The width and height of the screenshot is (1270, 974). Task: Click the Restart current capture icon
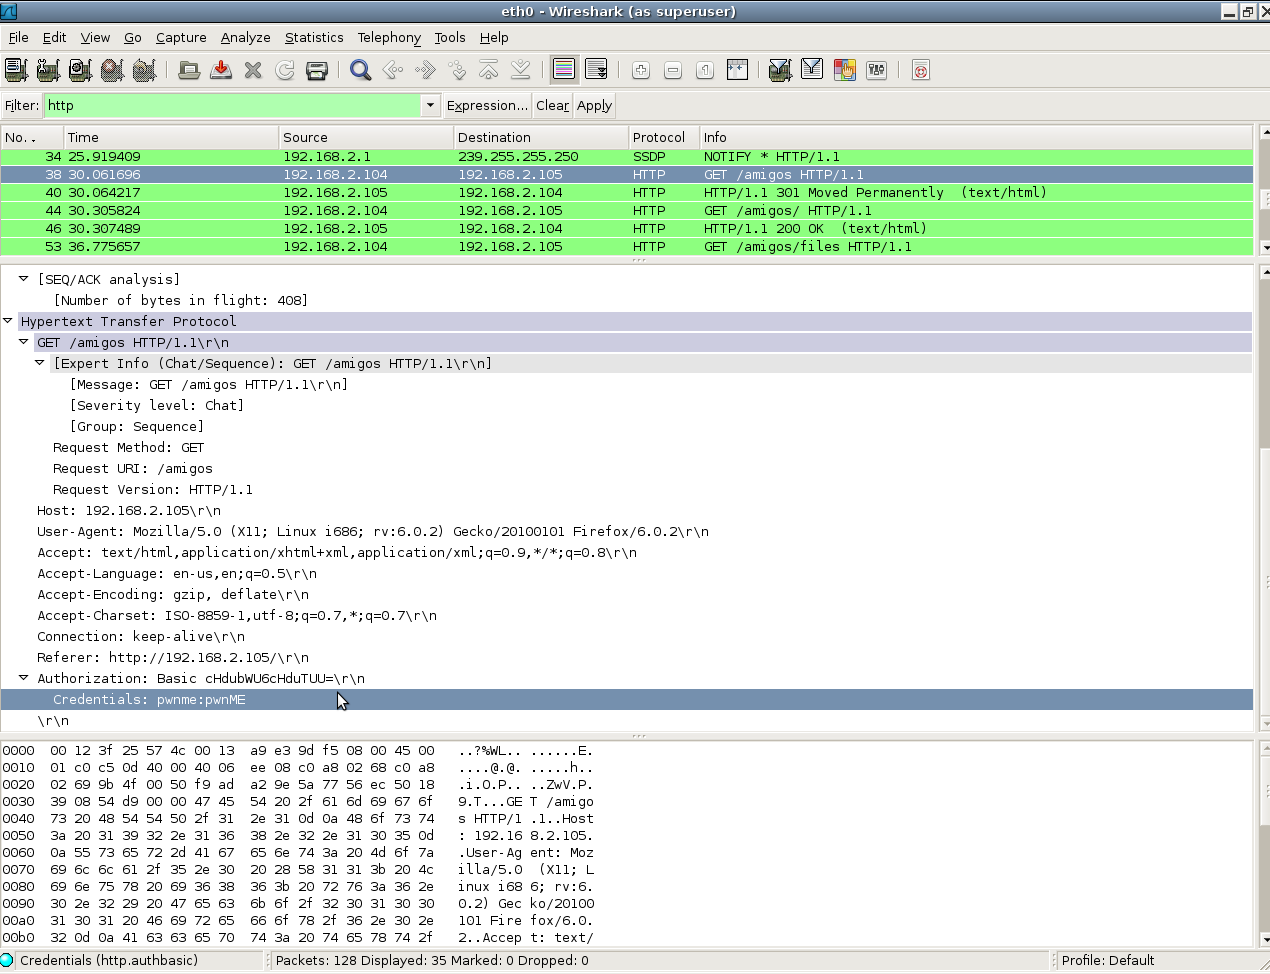[144, 70]
